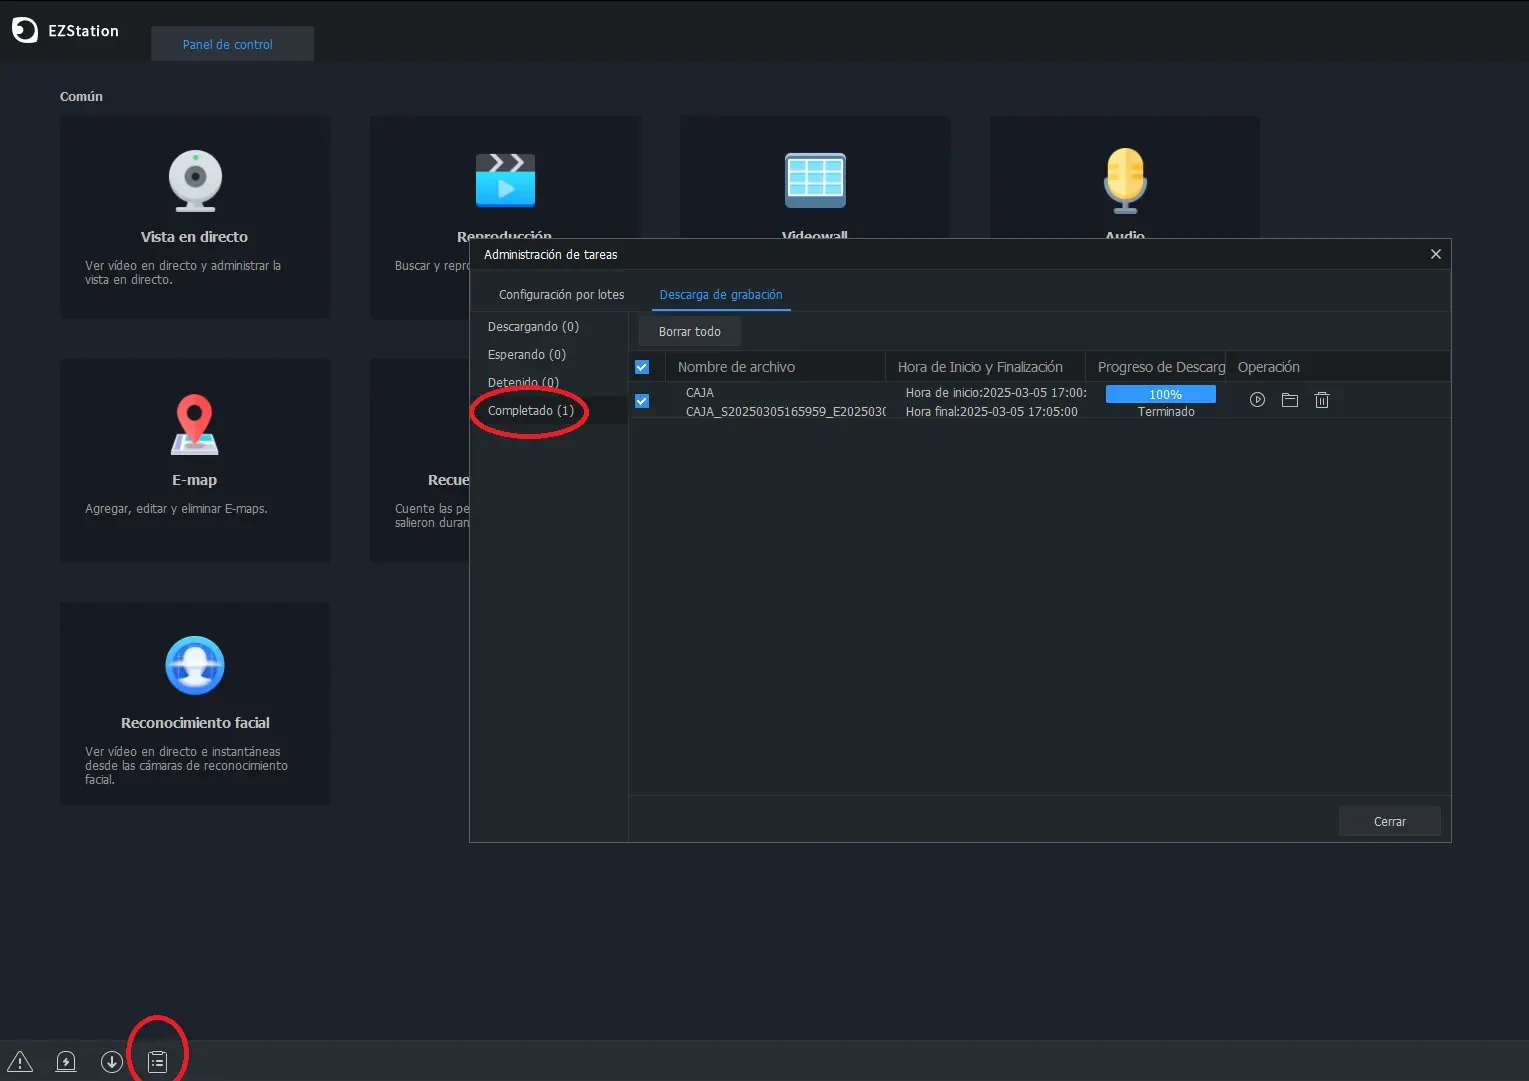
Task: Click the CAJA_S20250305165959 file name
Action: coord(785,412)
